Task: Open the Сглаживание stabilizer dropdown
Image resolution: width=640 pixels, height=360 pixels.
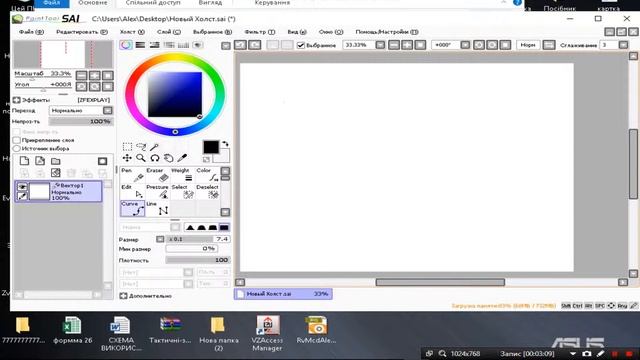Action: point(623,45)
